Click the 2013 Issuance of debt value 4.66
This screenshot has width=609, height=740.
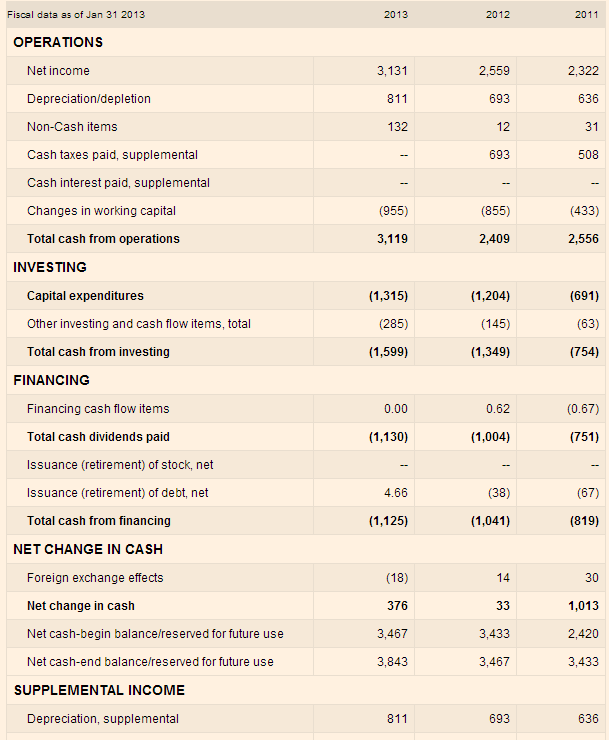(x=395, y=493)
